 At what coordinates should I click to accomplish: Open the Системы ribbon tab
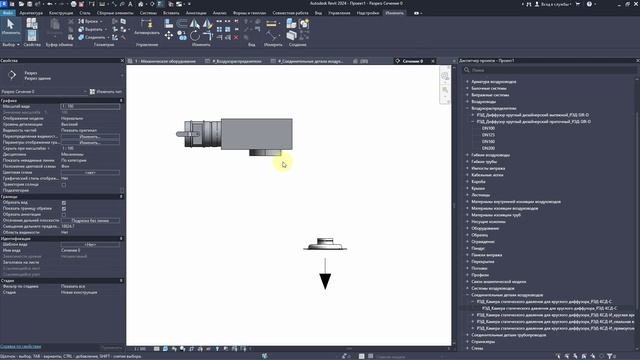point(148,13)
